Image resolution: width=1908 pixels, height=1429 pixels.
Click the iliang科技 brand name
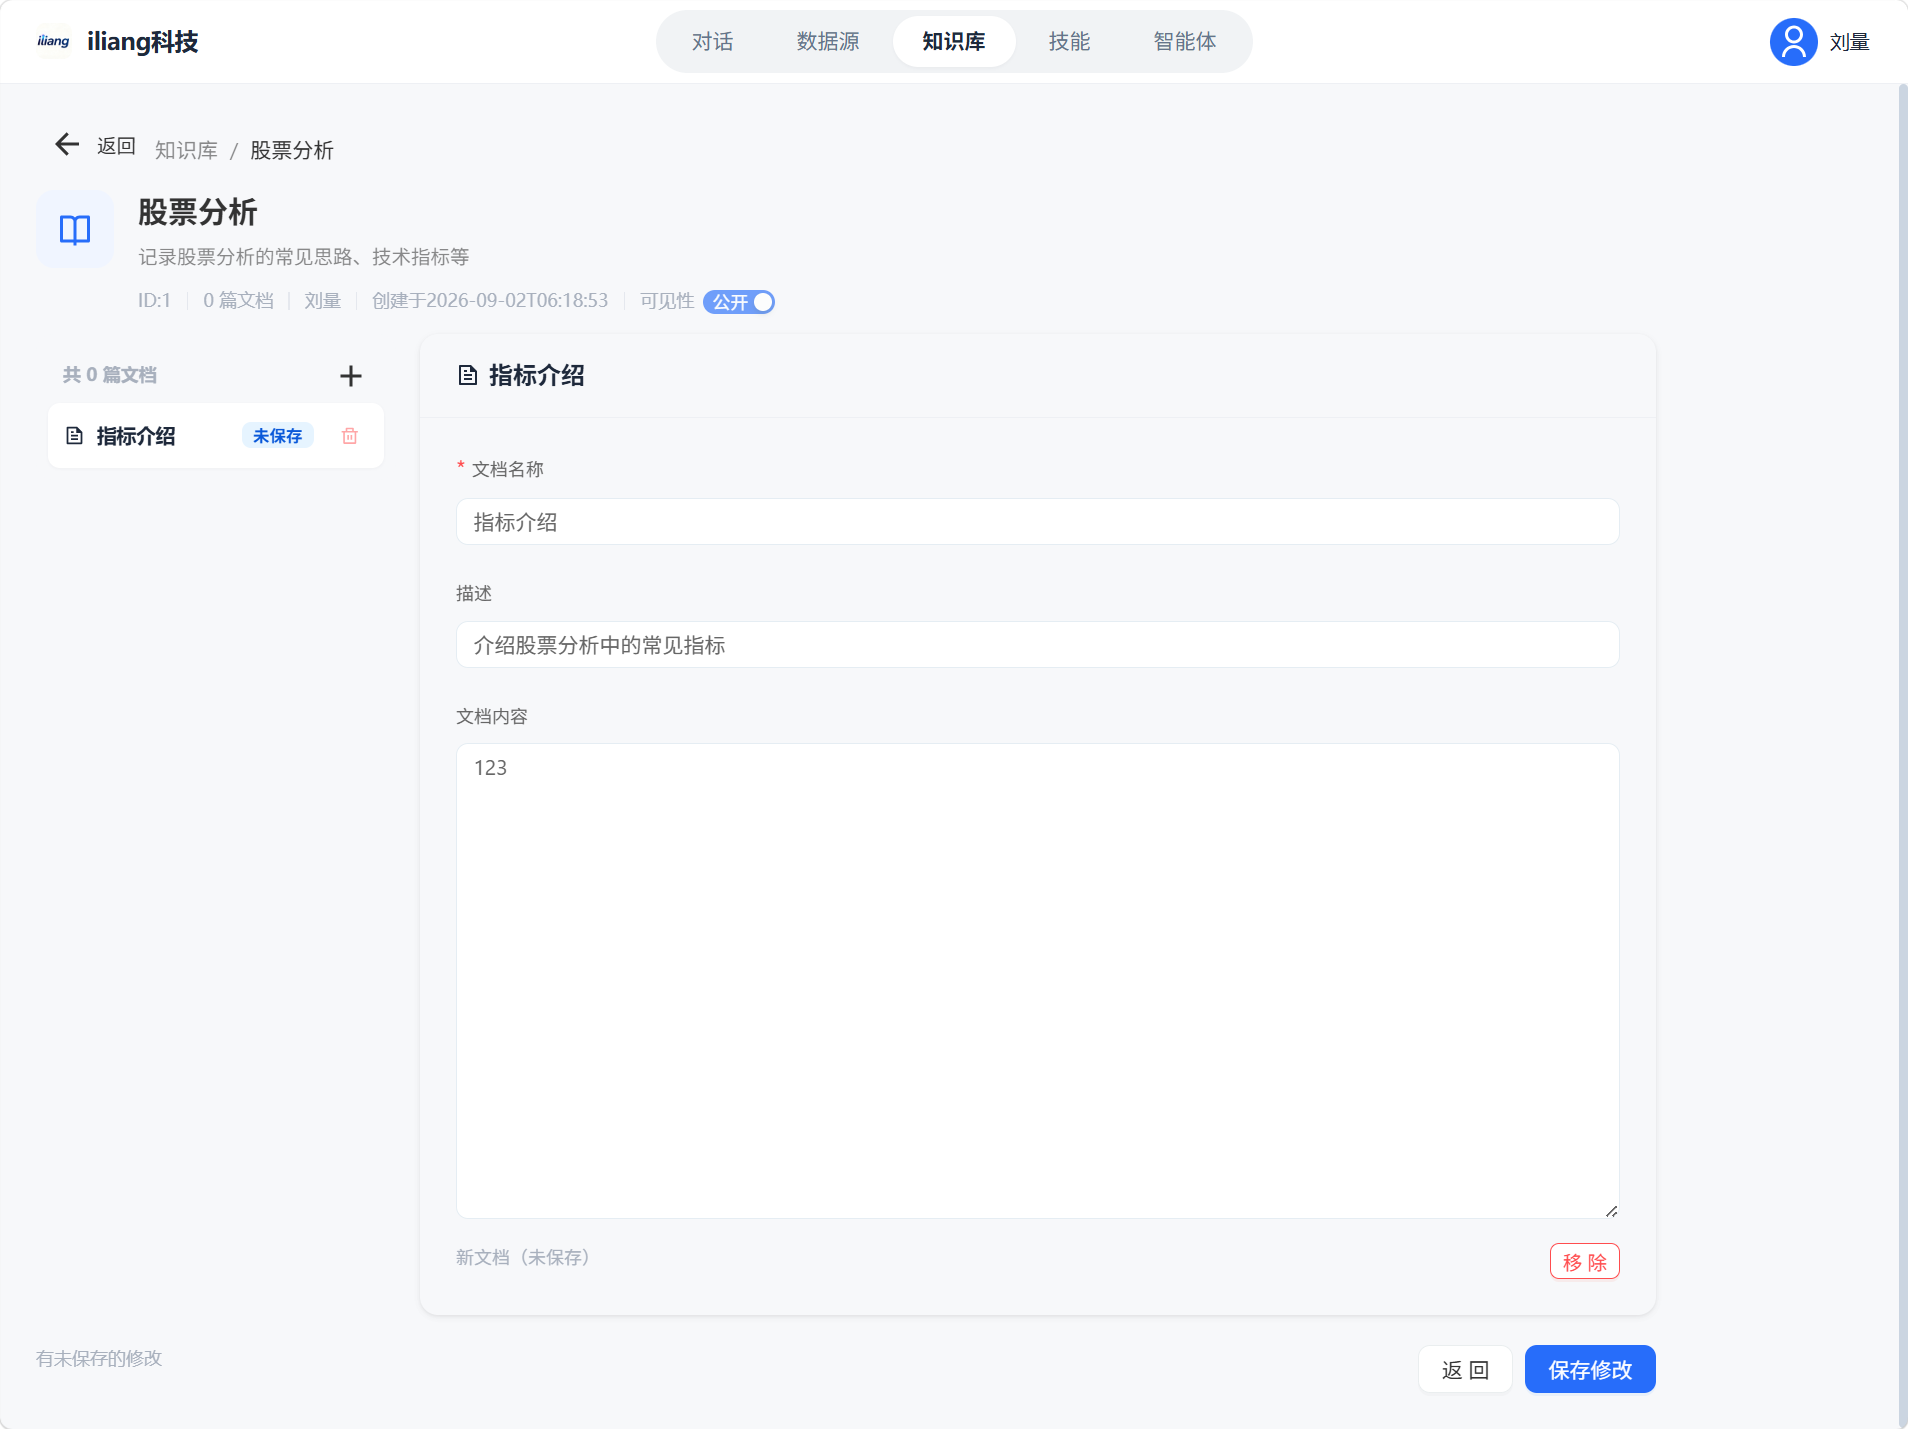coord(143,42)
